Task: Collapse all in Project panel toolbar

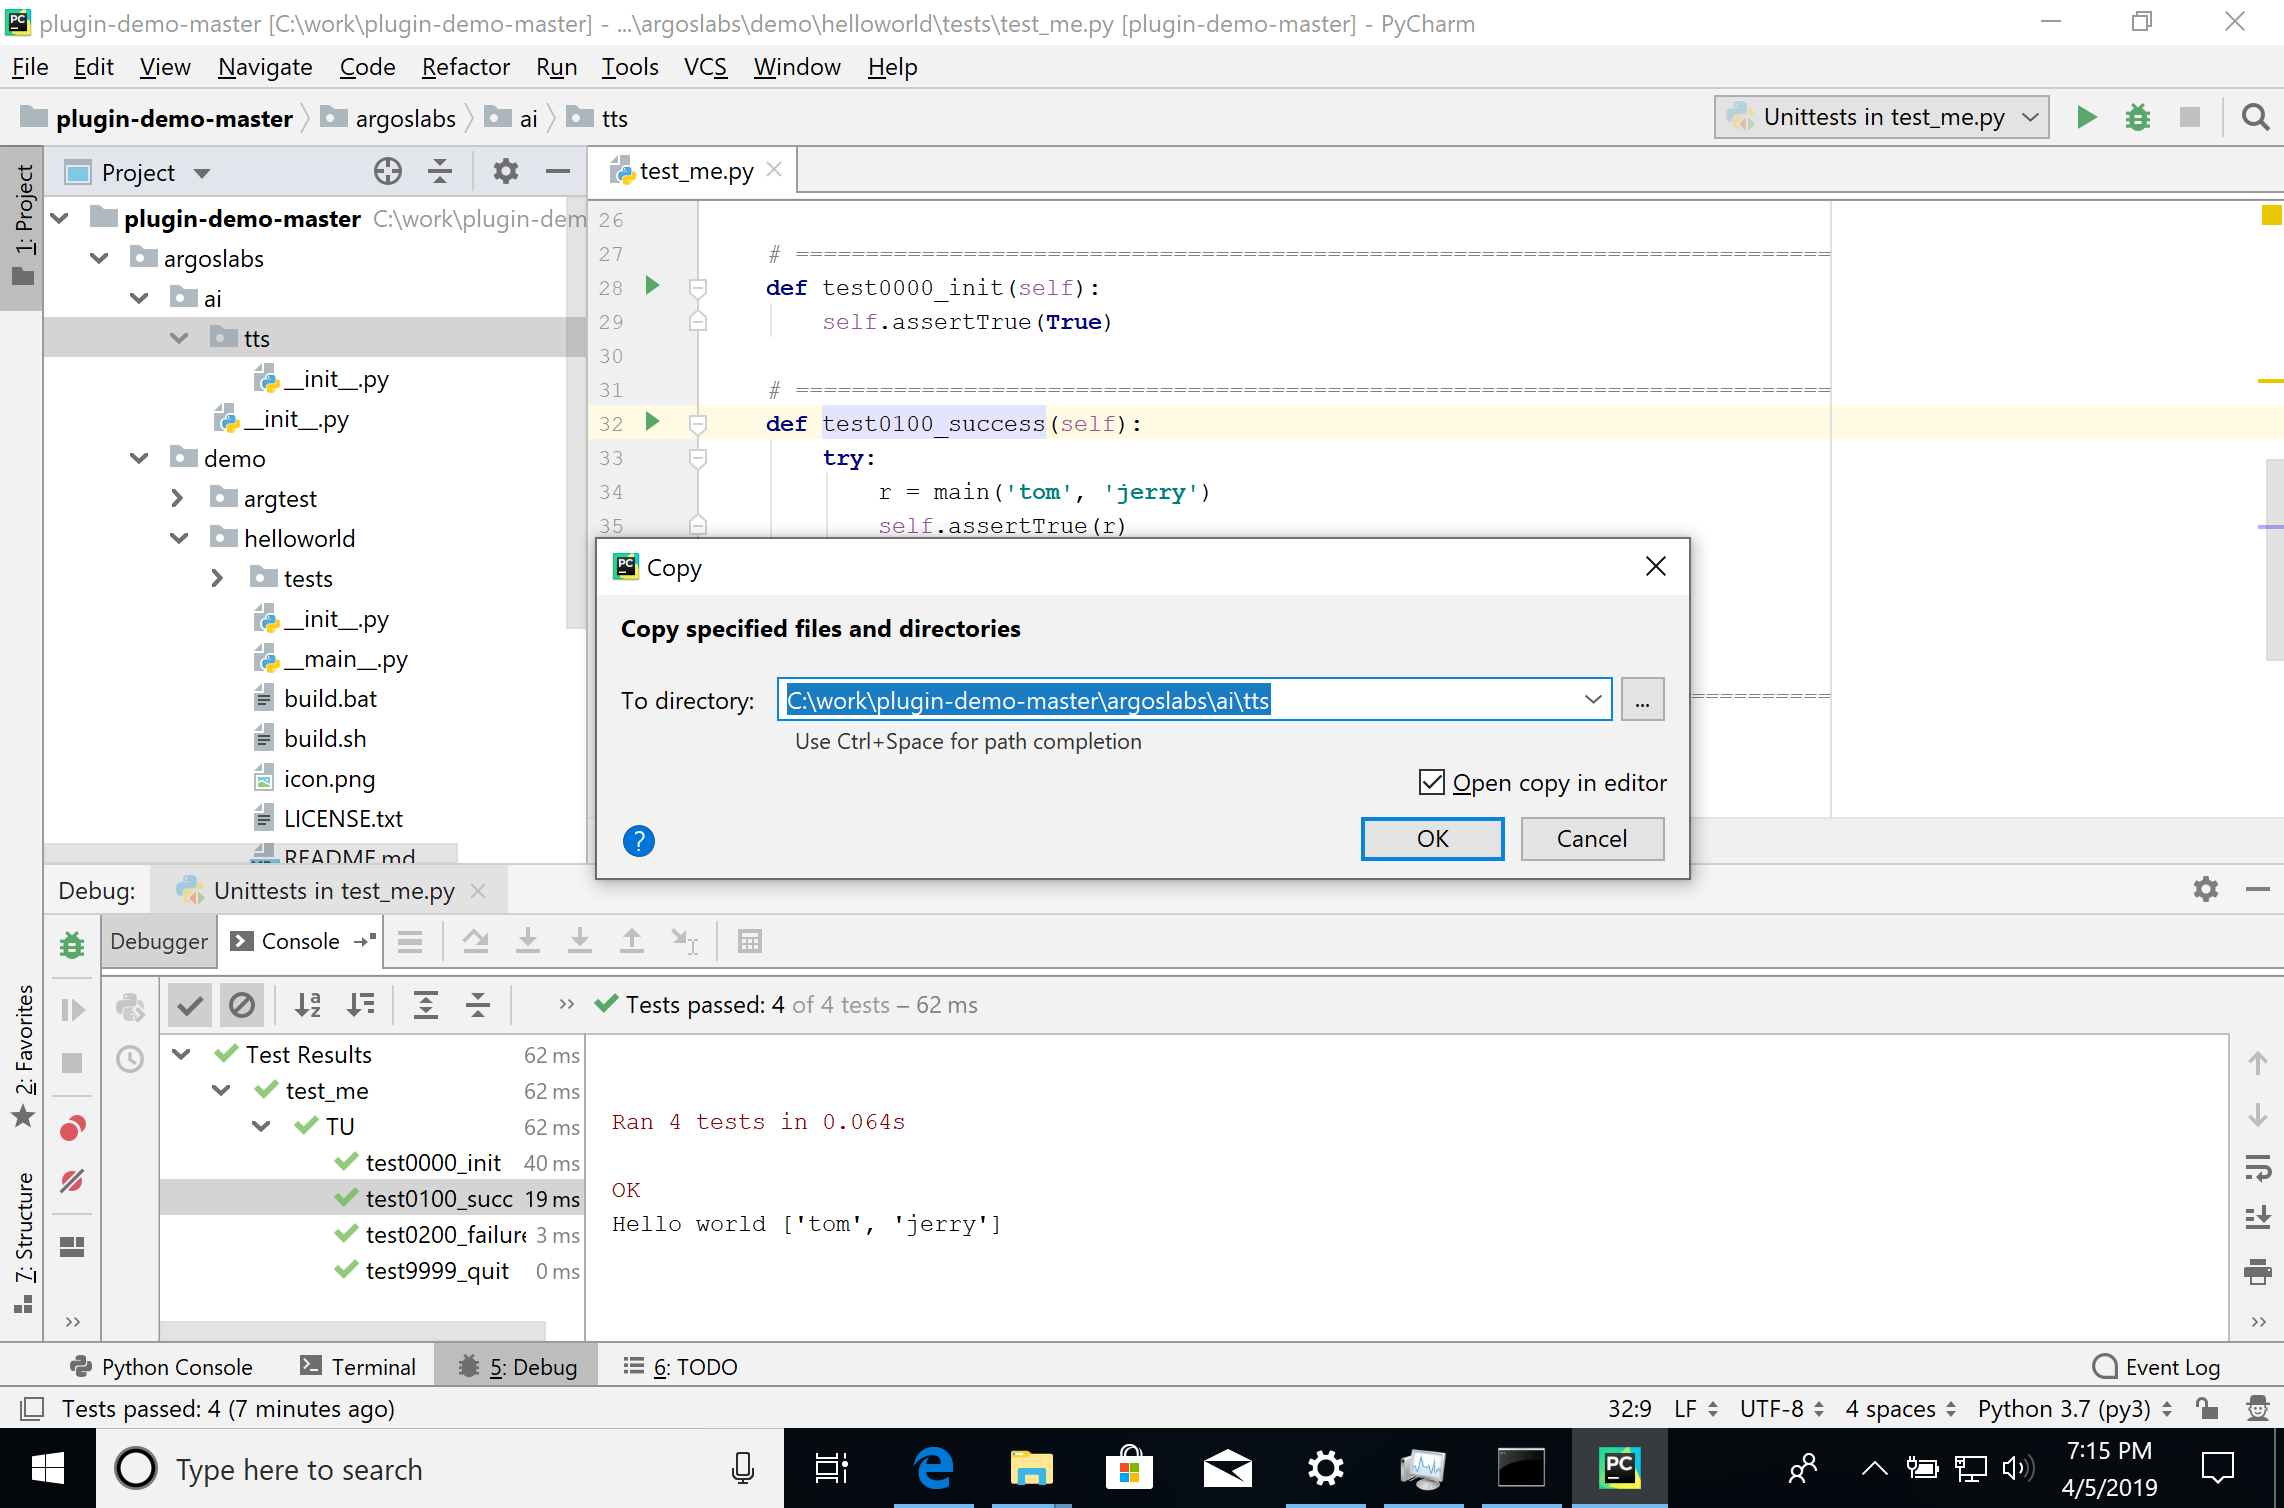Action: (x=439, y=172)
